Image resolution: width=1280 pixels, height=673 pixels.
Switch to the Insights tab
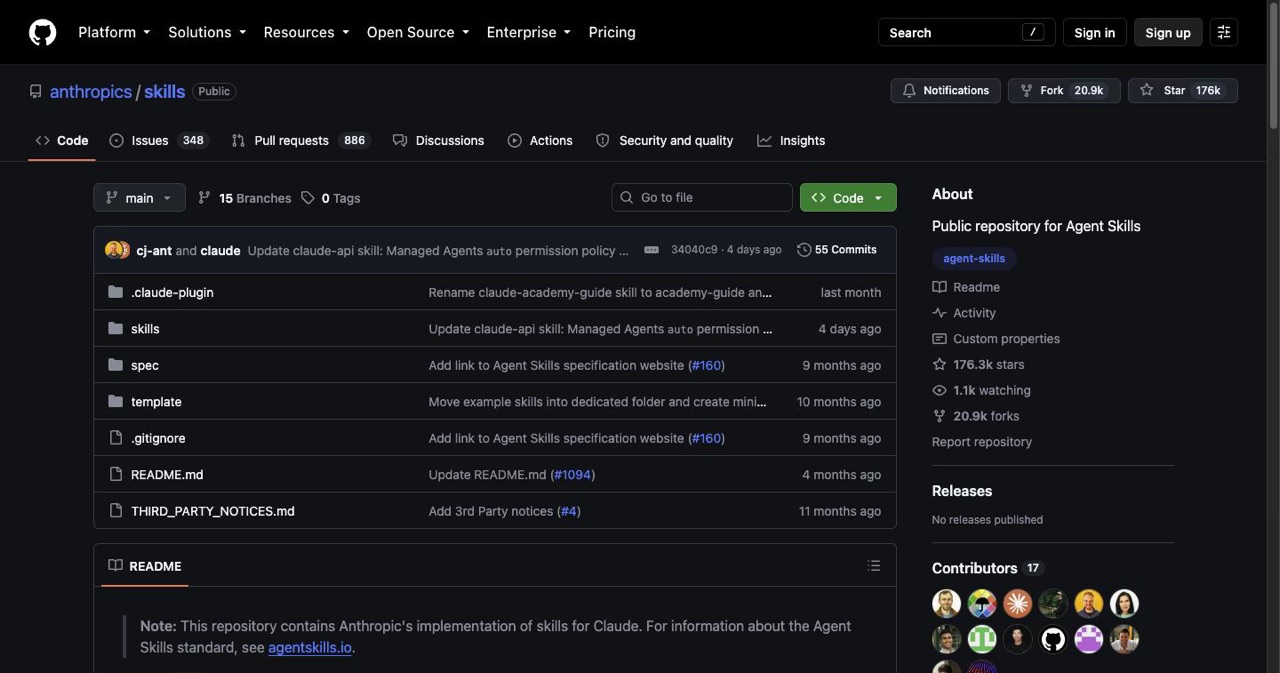pyautogui.click(x=791, y=140)
